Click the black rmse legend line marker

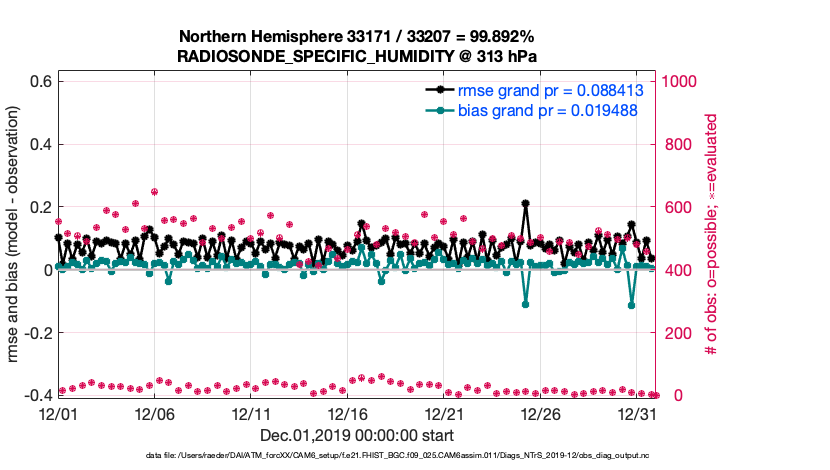click(436, 90)
